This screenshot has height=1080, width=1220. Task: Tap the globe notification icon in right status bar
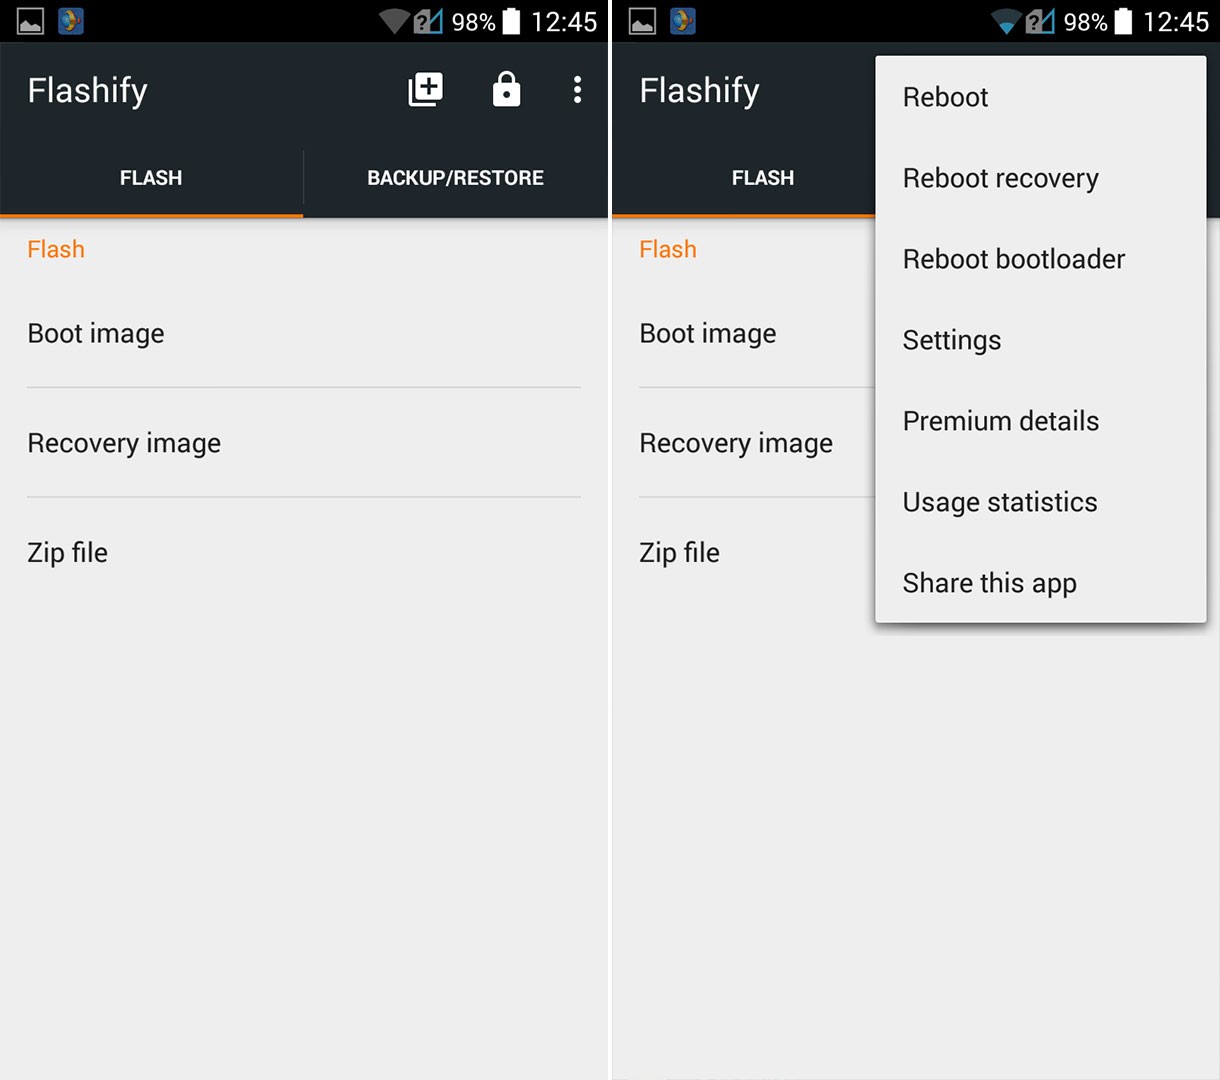coord(683,21)
